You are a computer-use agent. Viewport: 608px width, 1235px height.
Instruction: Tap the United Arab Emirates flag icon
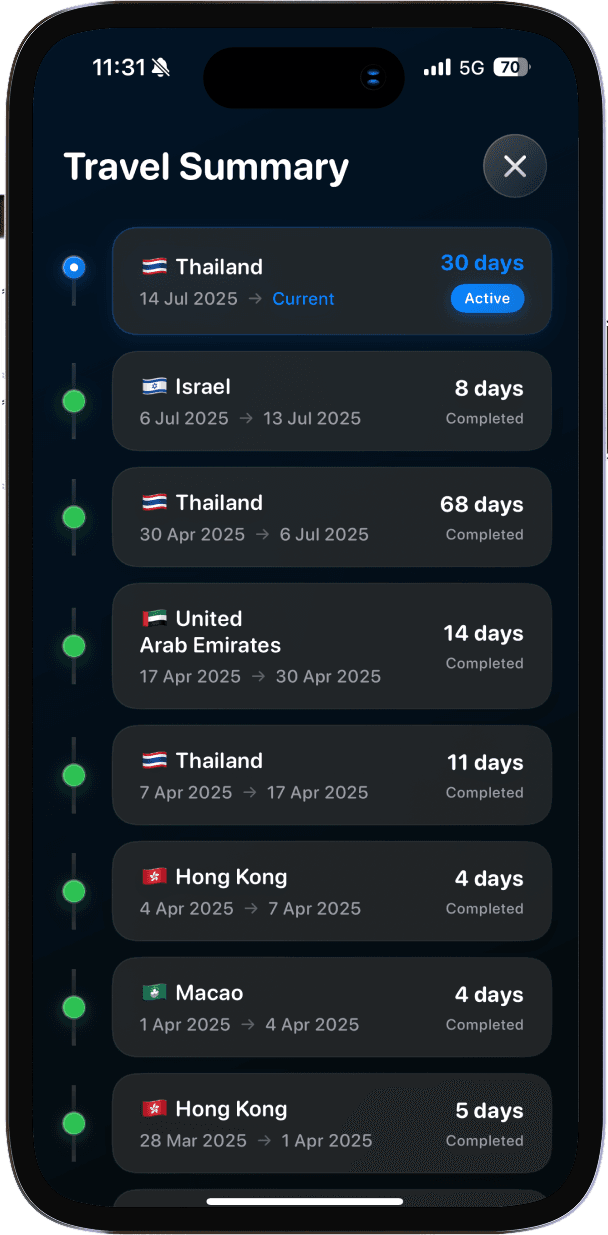154,618
